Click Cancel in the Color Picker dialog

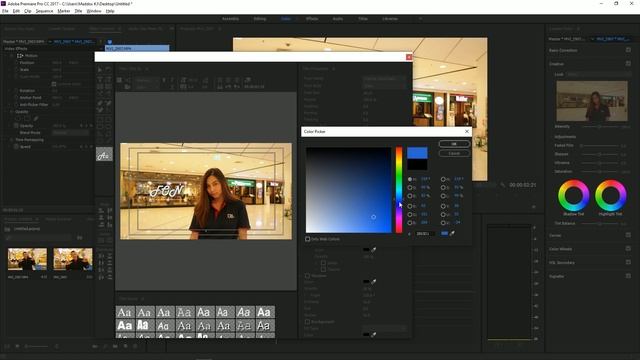[454, 153]
